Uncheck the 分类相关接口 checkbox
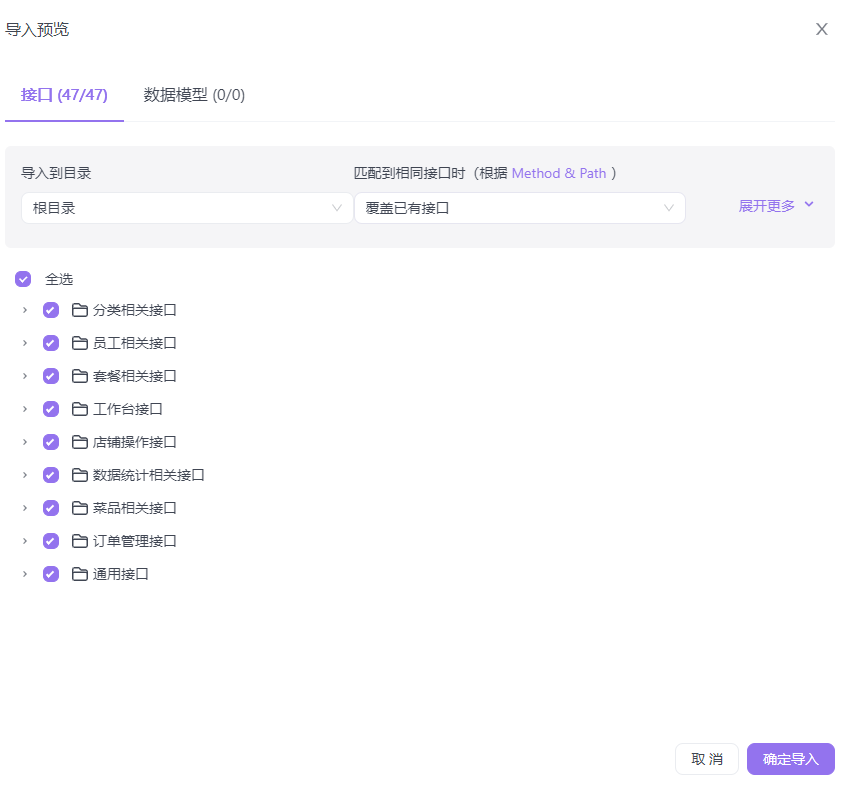850x793 pixels. 51,310
